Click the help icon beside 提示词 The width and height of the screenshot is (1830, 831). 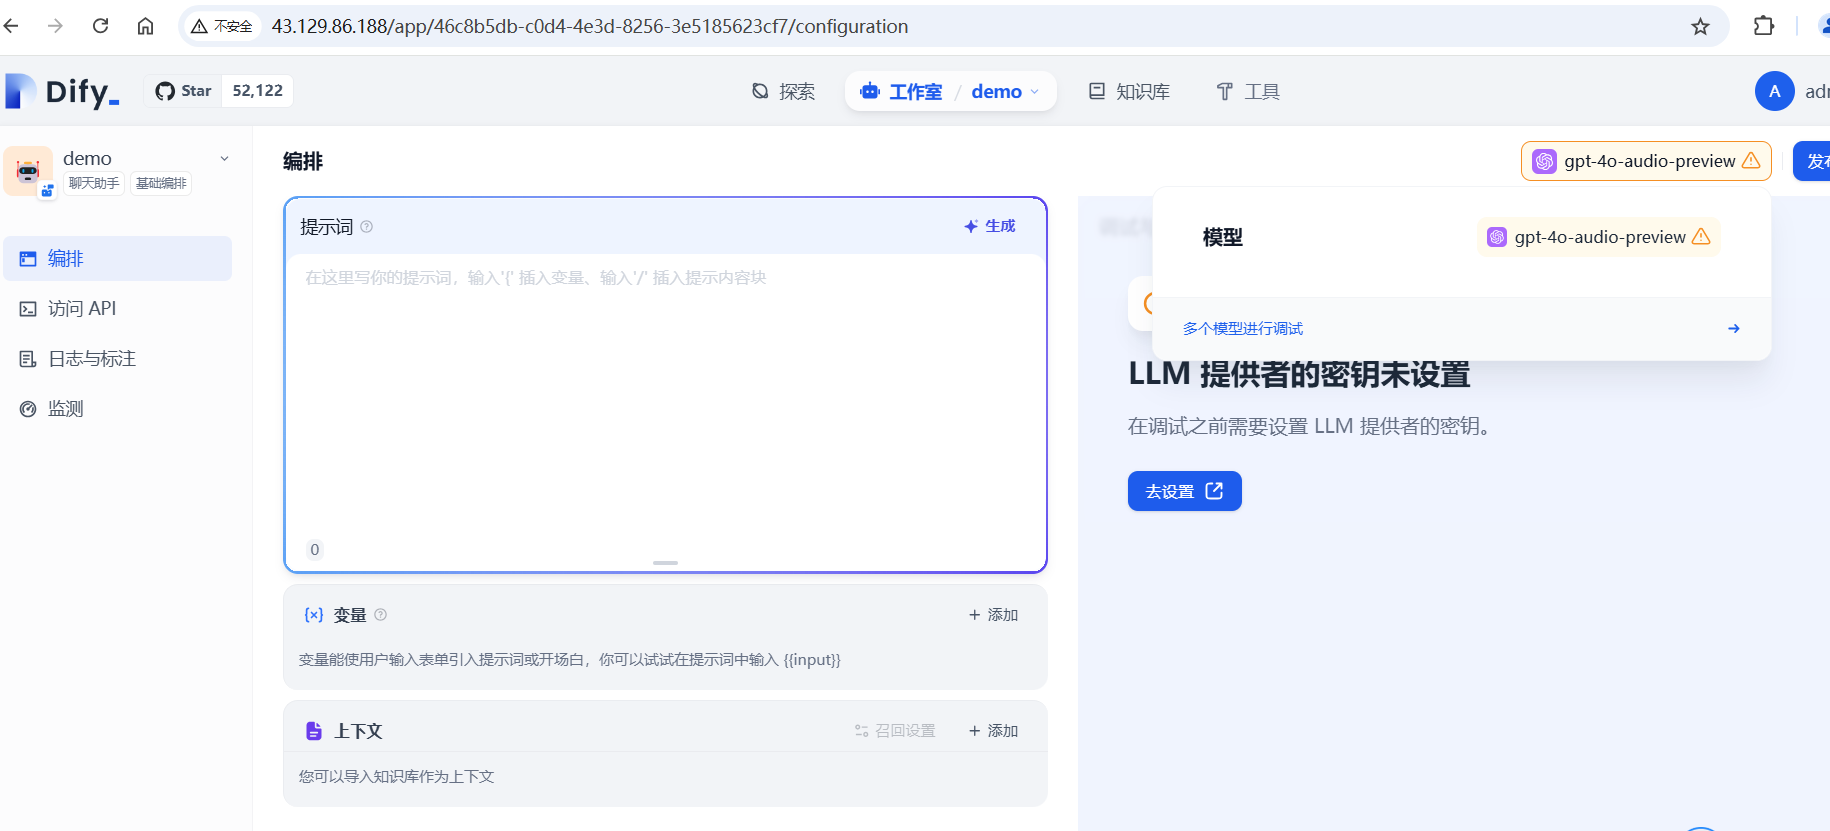(367, 227)
